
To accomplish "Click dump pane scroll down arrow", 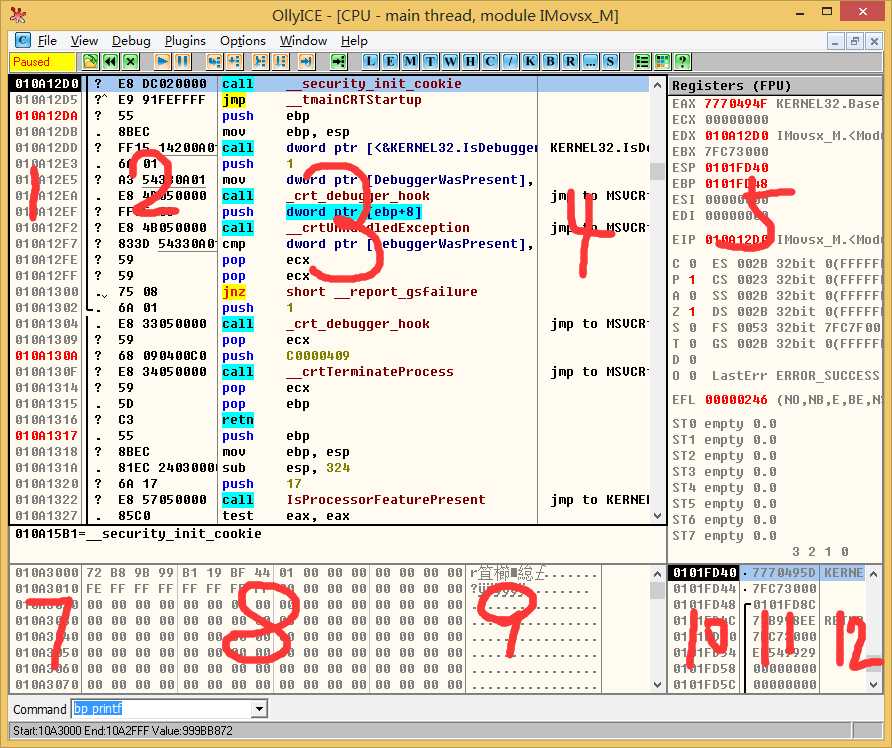I will [658, 685].
